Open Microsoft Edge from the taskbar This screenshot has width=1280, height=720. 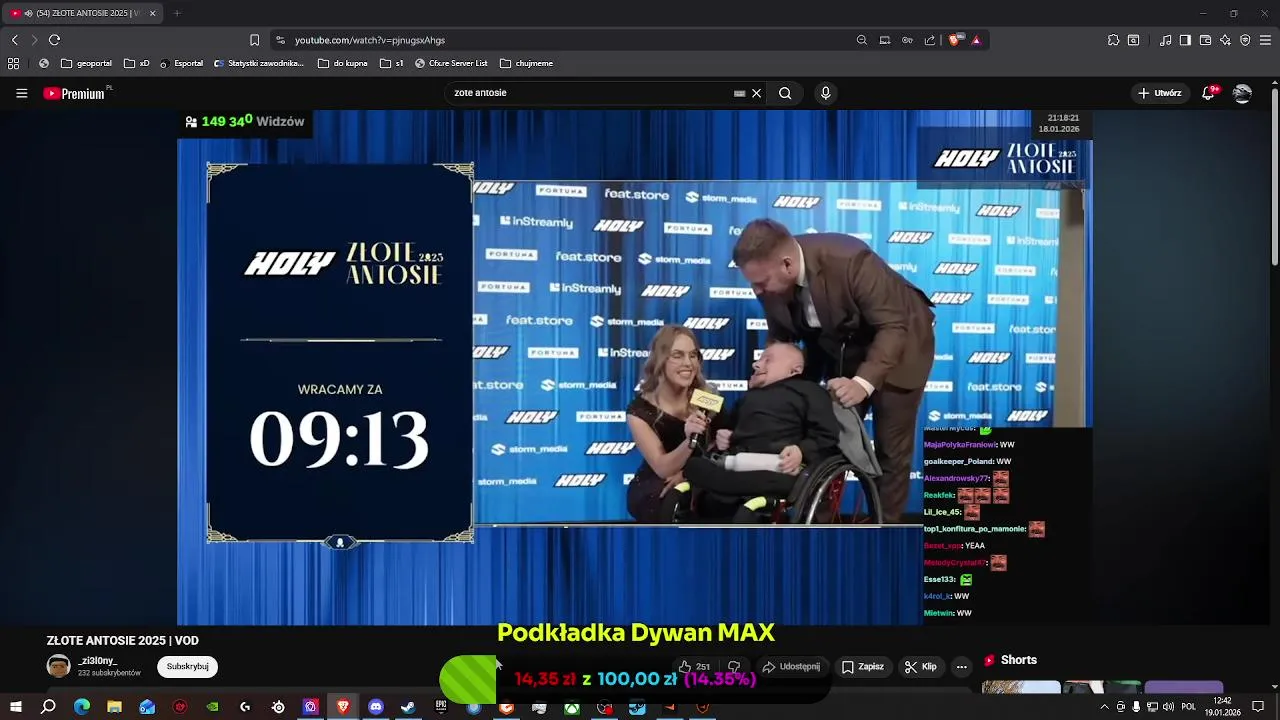point(82,707)
